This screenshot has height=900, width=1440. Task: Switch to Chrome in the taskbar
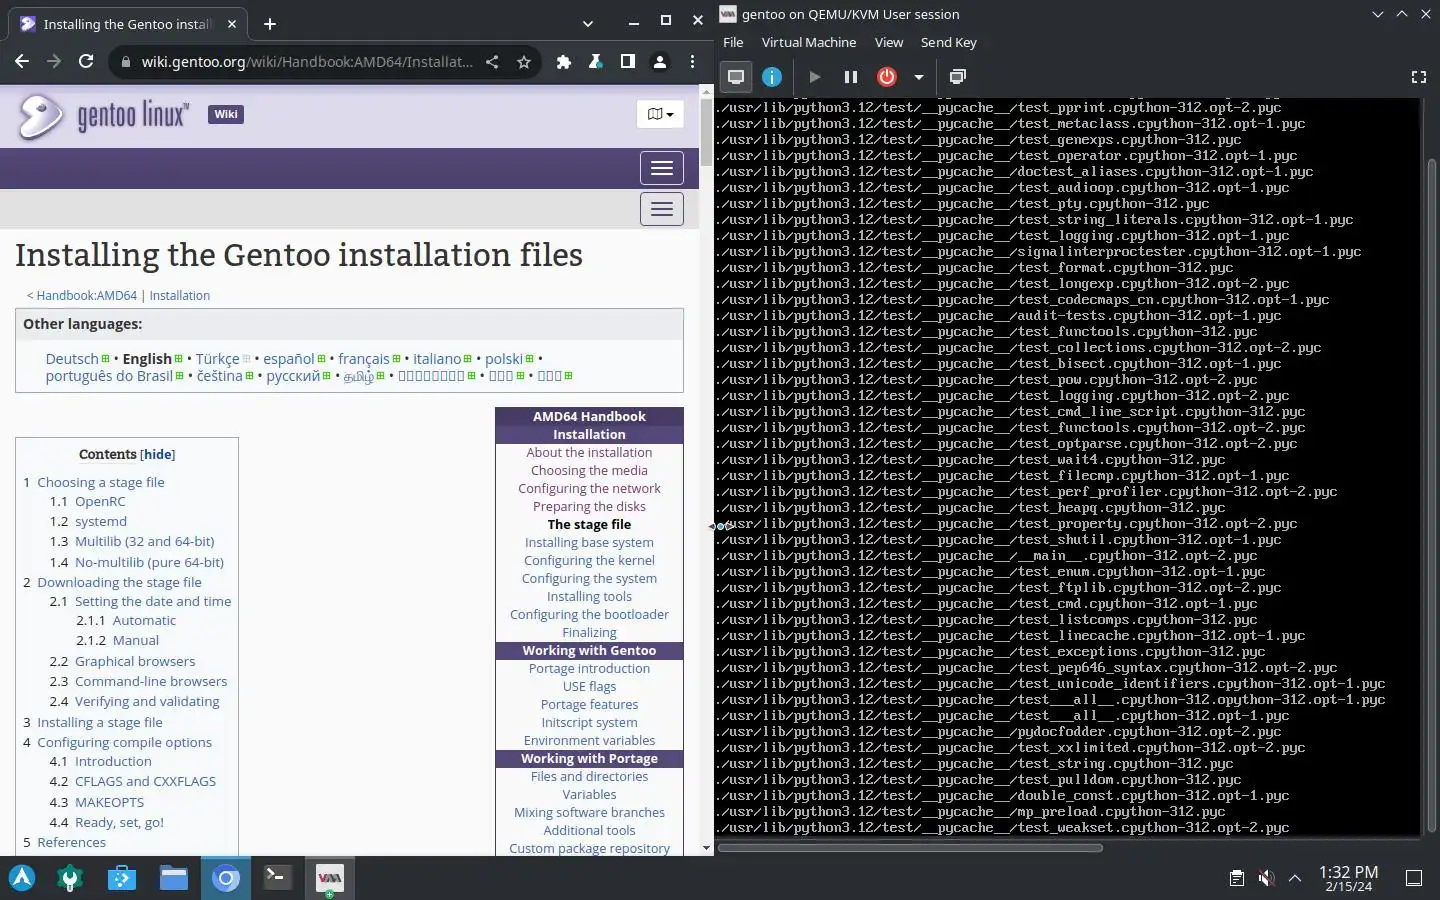pyautogui.click(x=226, y=878)
